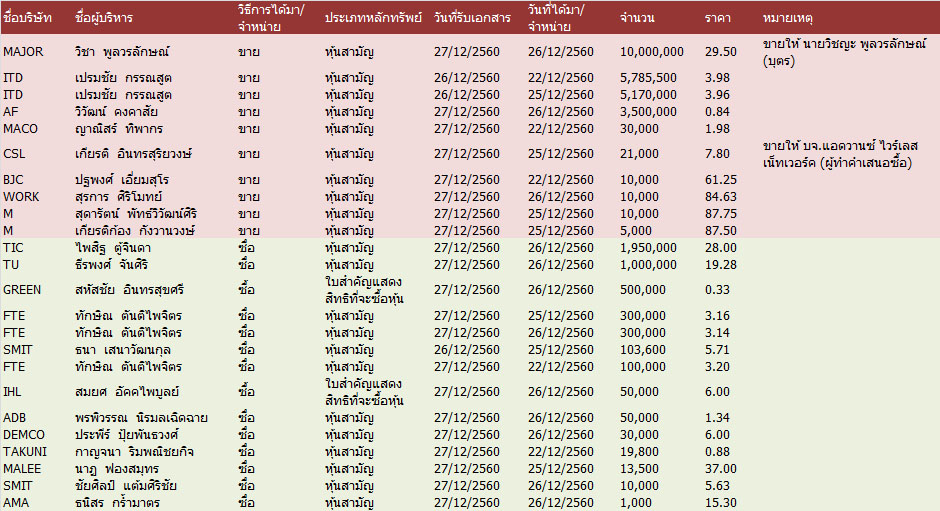Image resolution: width=940 pixels, height=511 pixels.
Task: Select the name สุรการ ศิริโมทย์
Action: coord(119,197)
